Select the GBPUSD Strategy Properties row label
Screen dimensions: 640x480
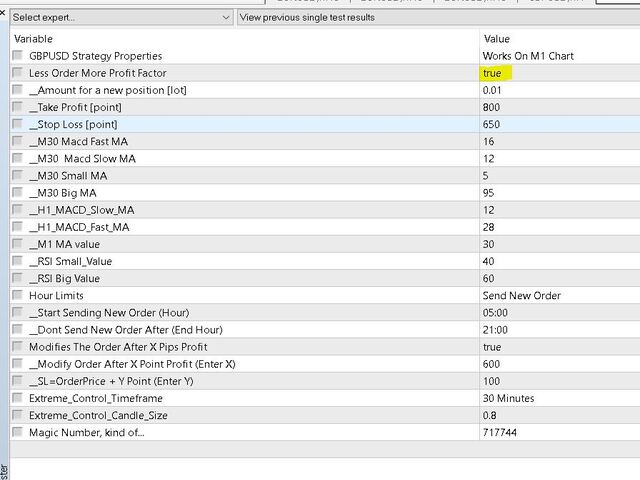click(96, 56)
